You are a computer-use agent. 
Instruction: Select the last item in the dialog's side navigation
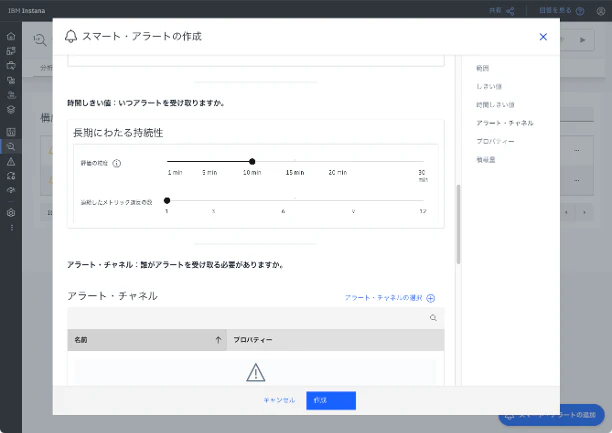click(x=486, y=160)
